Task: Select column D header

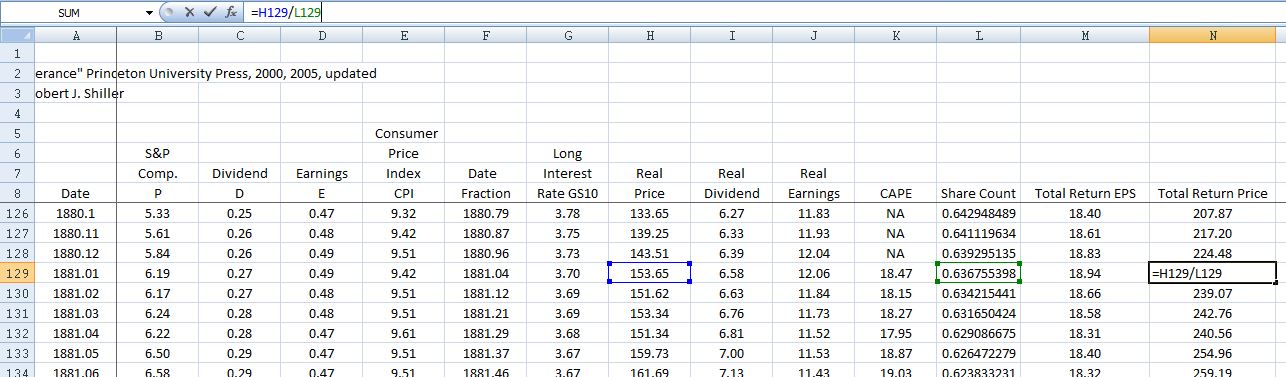Action: pyautogui.click(x=322, y=36)
